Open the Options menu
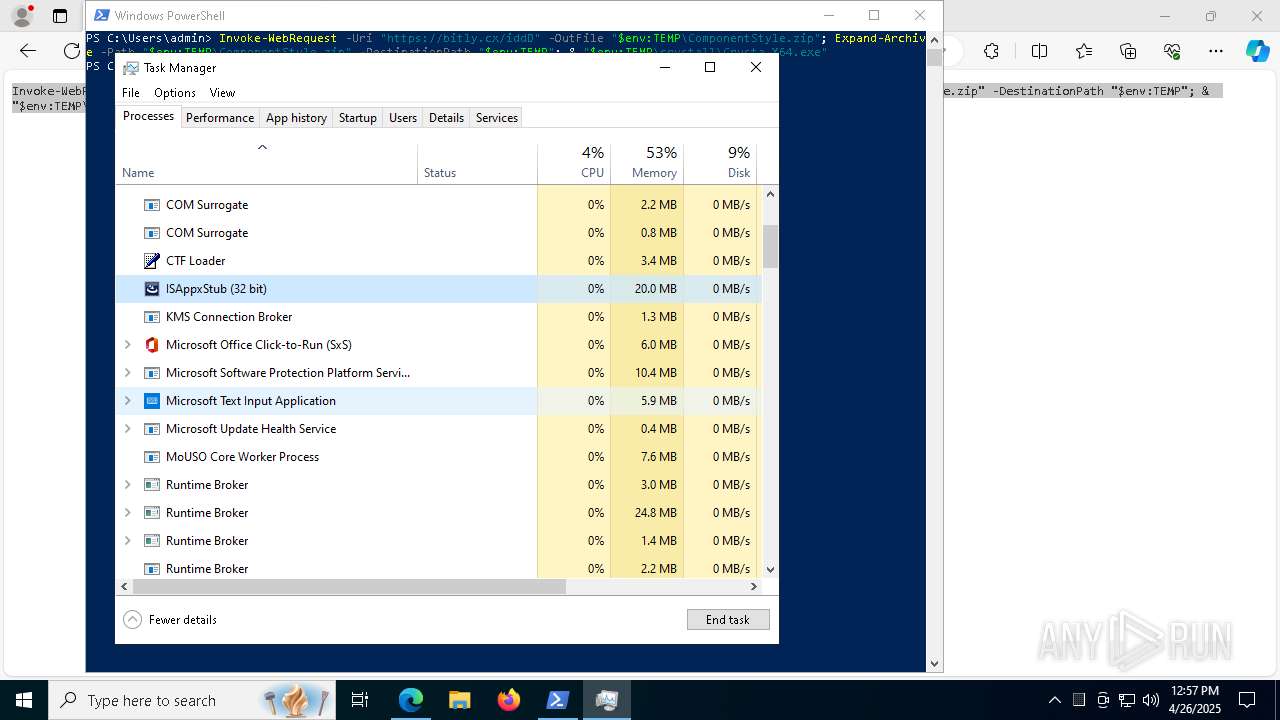This screenshot has width=1280, height=720. (x=175, y=93)
